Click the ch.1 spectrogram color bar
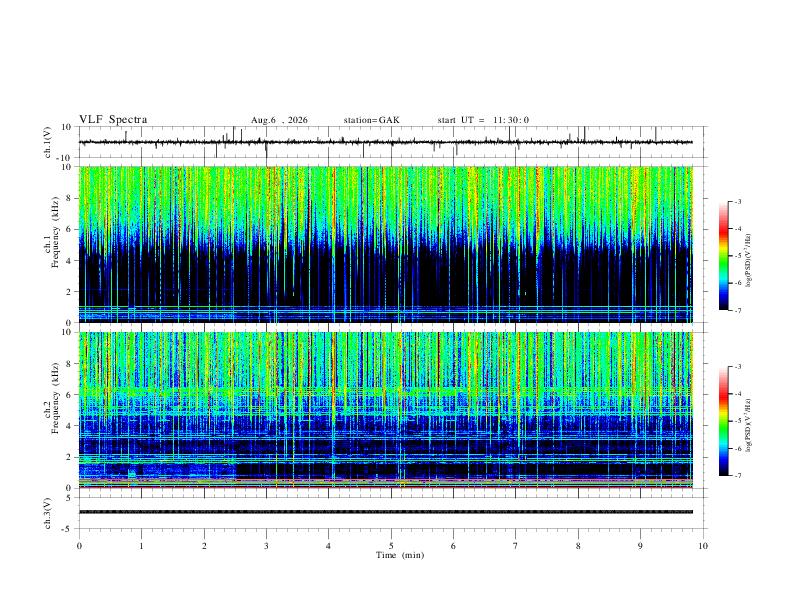This screenshot has width=792, height=612. (723, 256)
